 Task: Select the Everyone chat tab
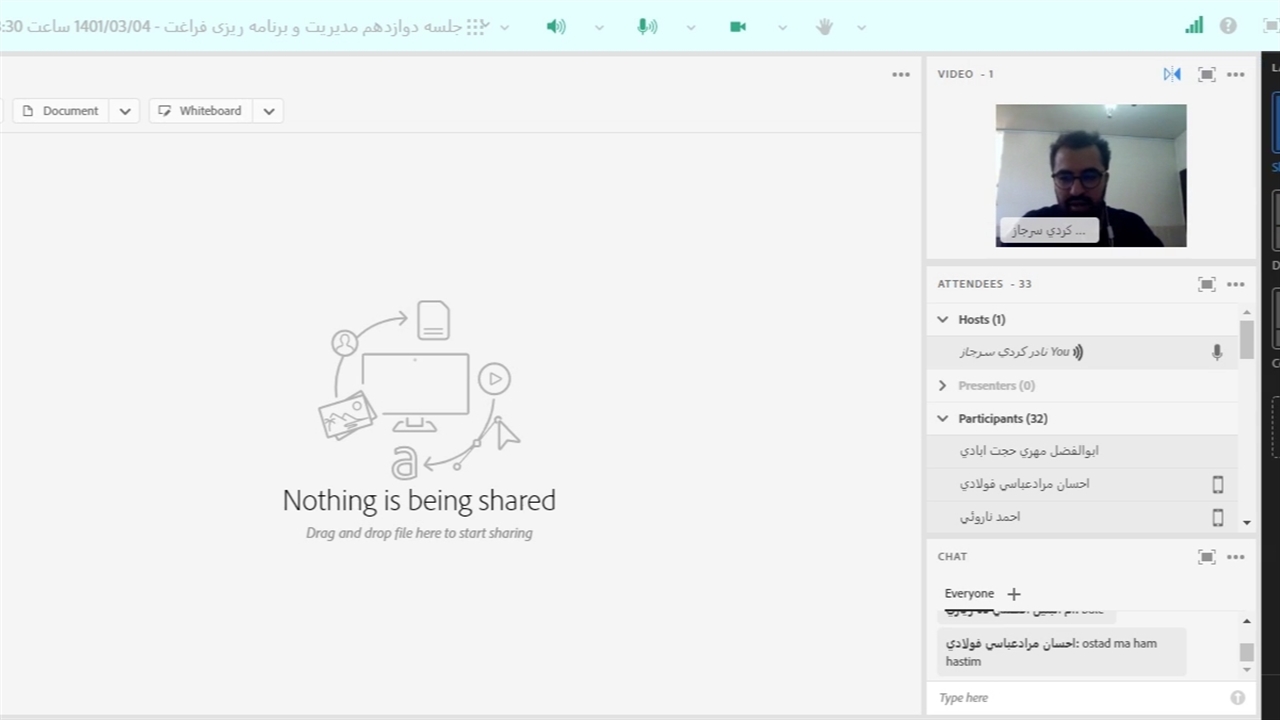(969, 594)
